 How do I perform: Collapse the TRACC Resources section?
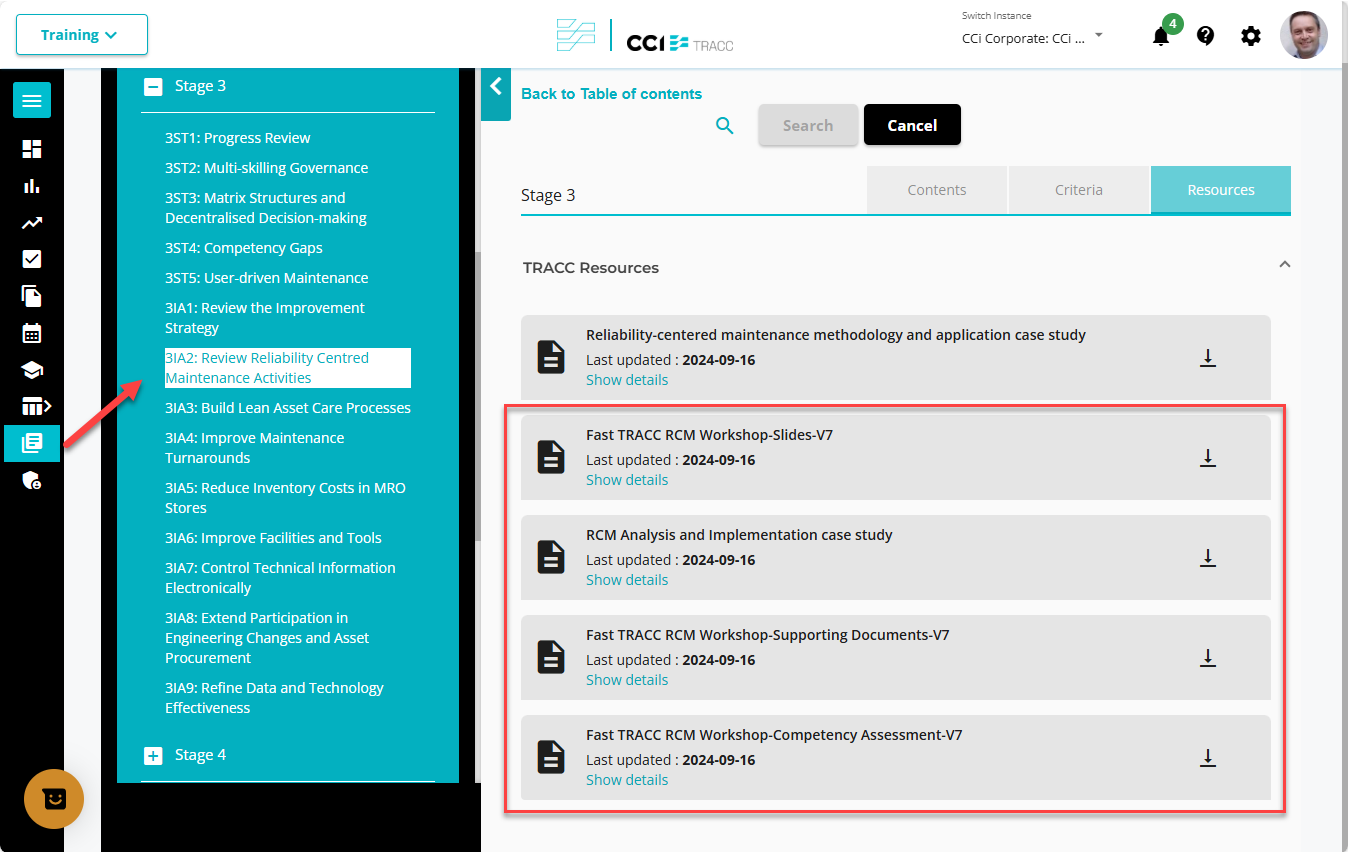(x=1284, y=265)
